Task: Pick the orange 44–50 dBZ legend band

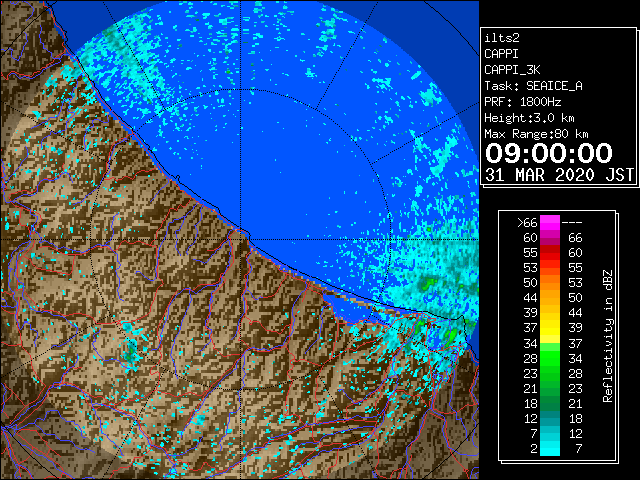Action: (550, 298)
